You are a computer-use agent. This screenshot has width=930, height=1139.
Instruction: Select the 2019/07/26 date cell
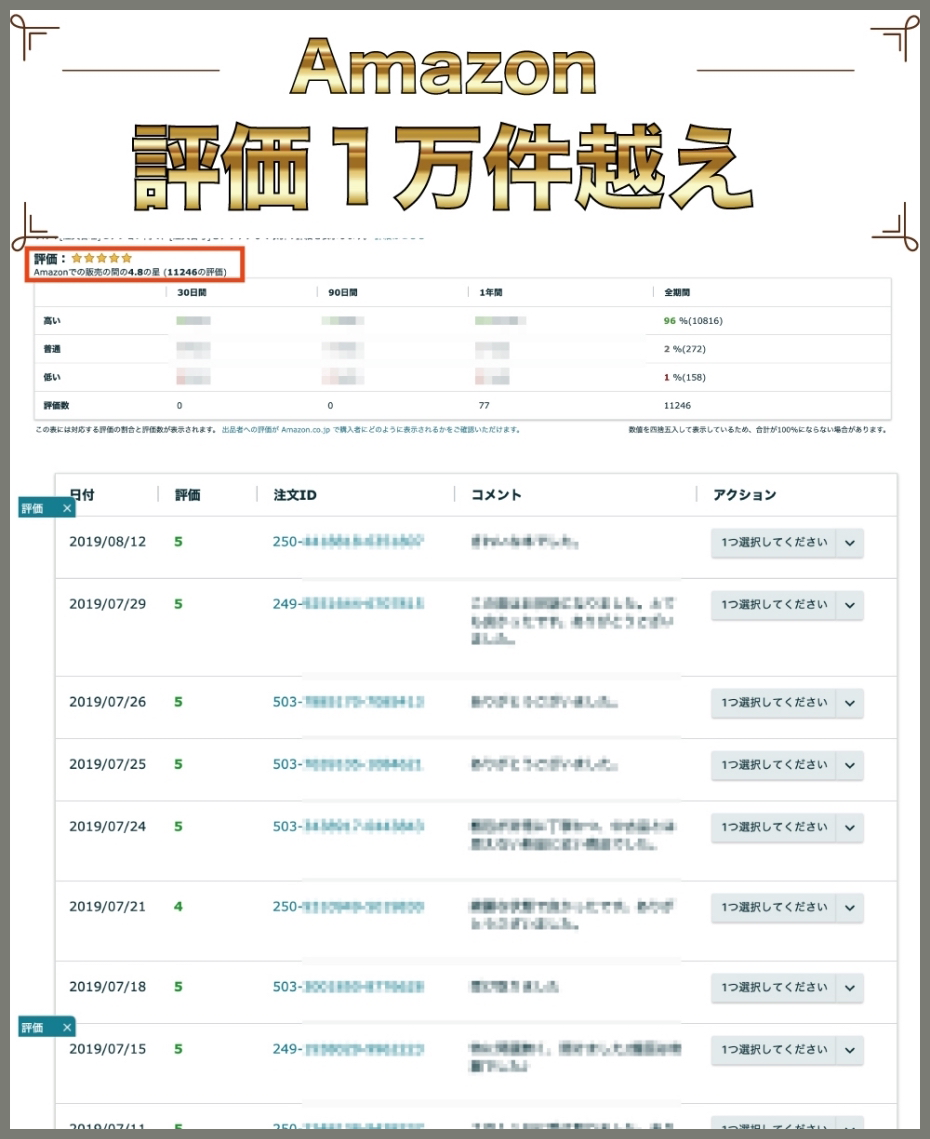(x=108, y=702)
